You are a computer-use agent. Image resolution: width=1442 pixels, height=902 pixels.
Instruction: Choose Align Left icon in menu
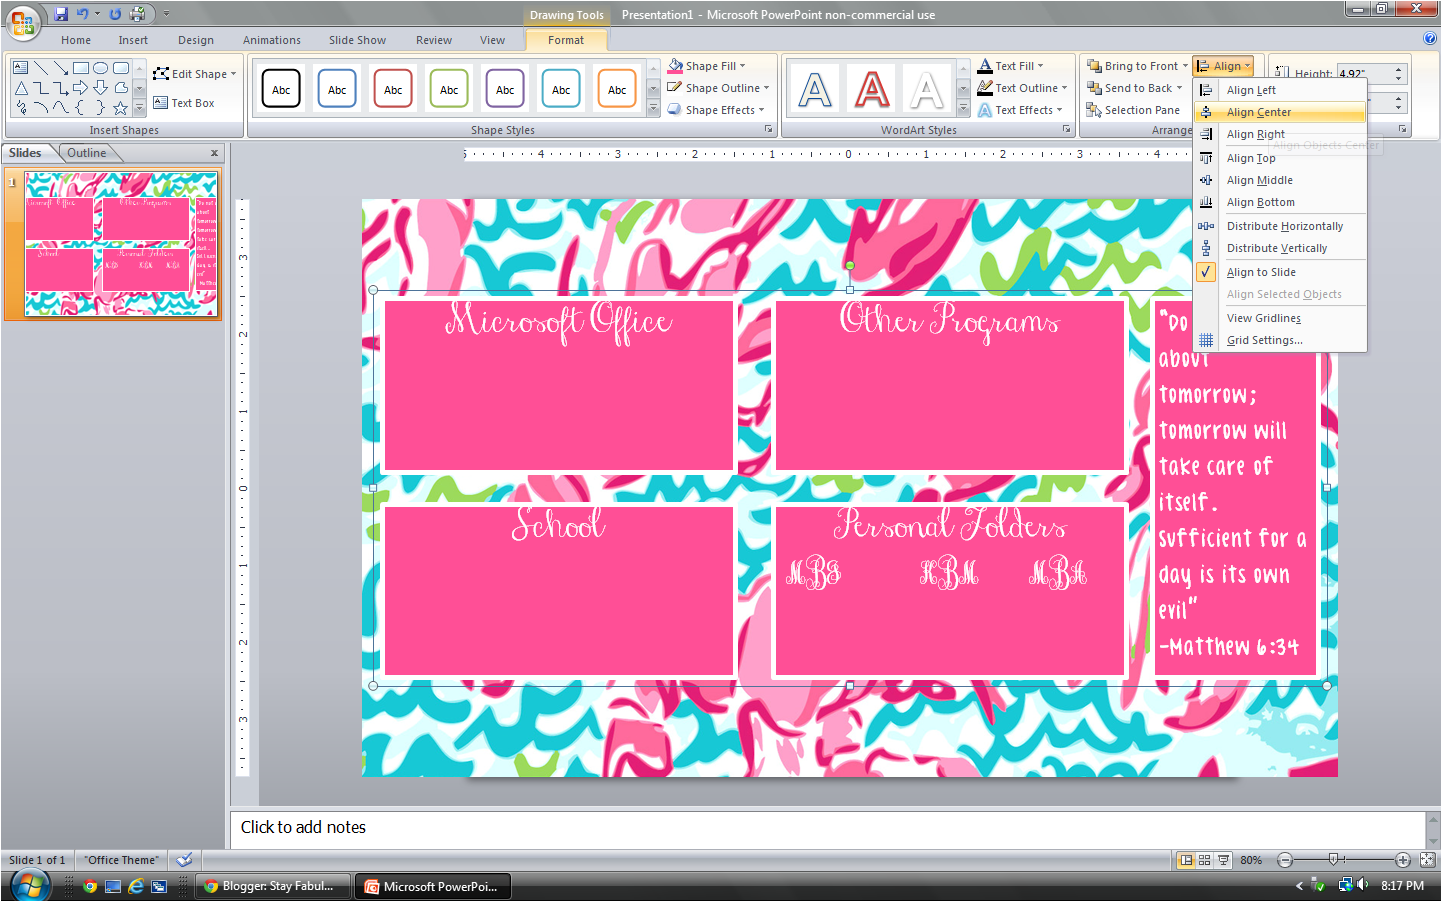[x=1206, y=90]
